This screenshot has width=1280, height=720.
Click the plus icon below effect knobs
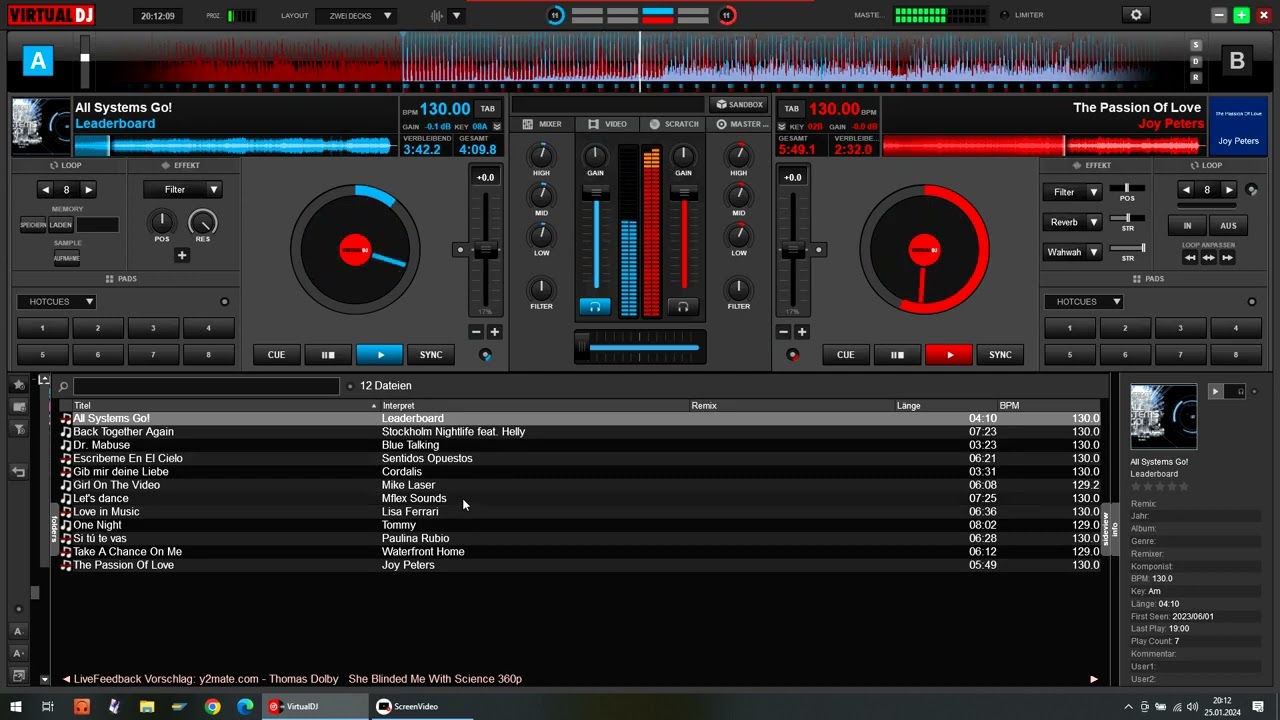(x=182, y=255)
